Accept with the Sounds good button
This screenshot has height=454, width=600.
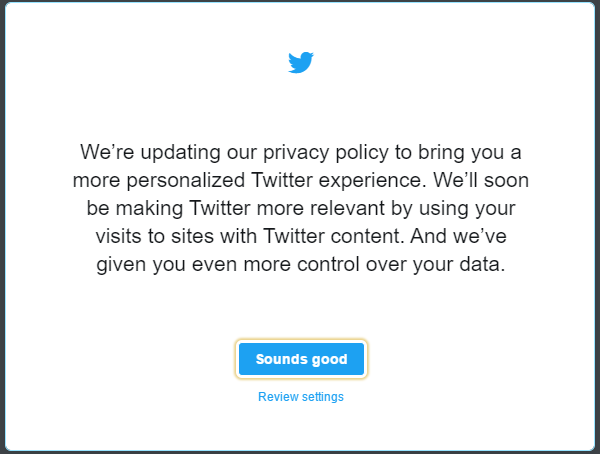(x=301, y=359)
